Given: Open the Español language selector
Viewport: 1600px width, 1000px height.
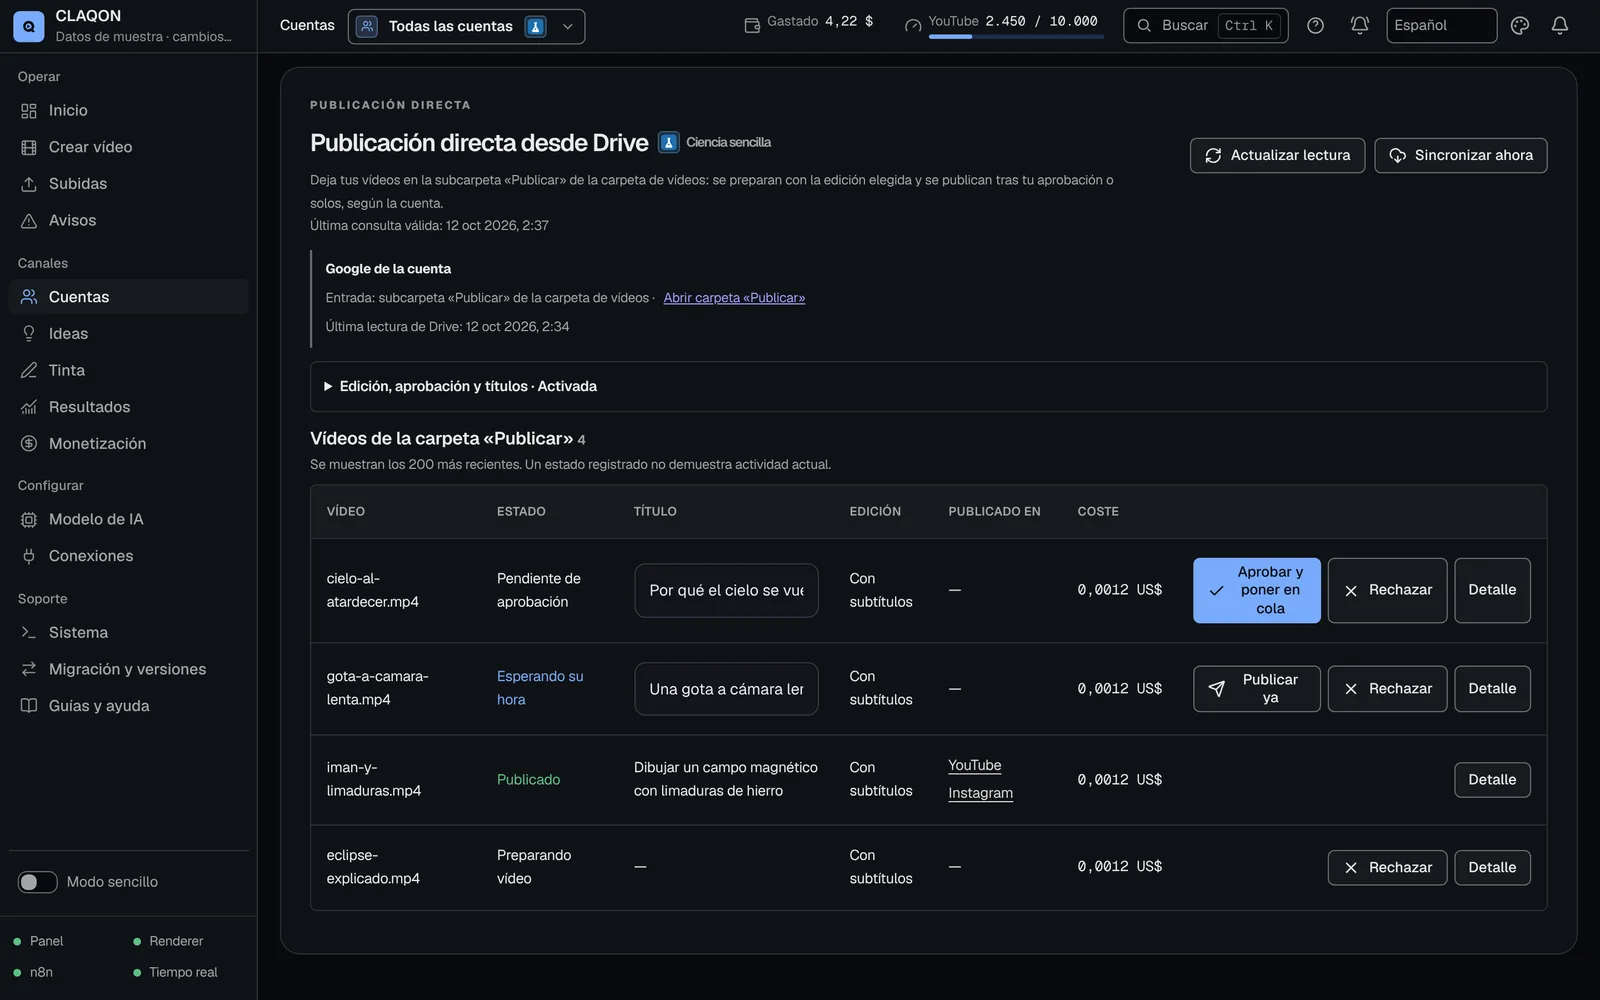Looking at the screenshot, I should coord(1441,26).
